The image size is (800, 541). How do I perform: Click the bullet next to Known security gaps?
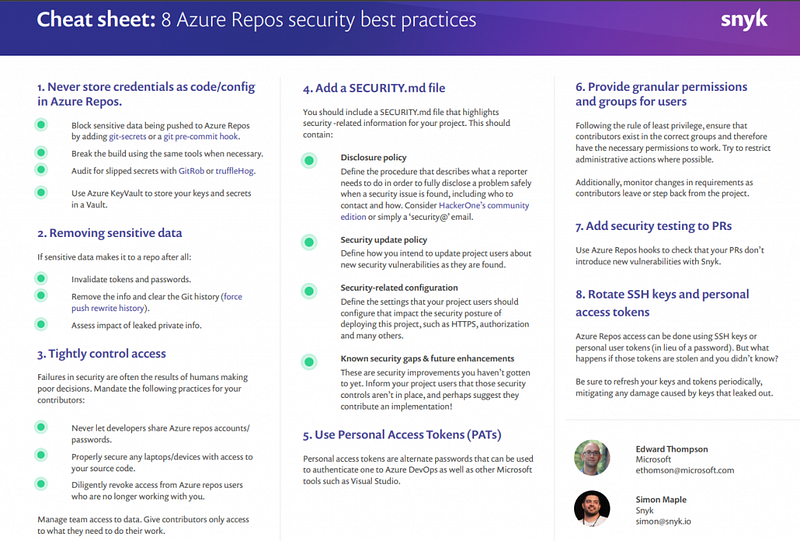click(x=309, y=362)
